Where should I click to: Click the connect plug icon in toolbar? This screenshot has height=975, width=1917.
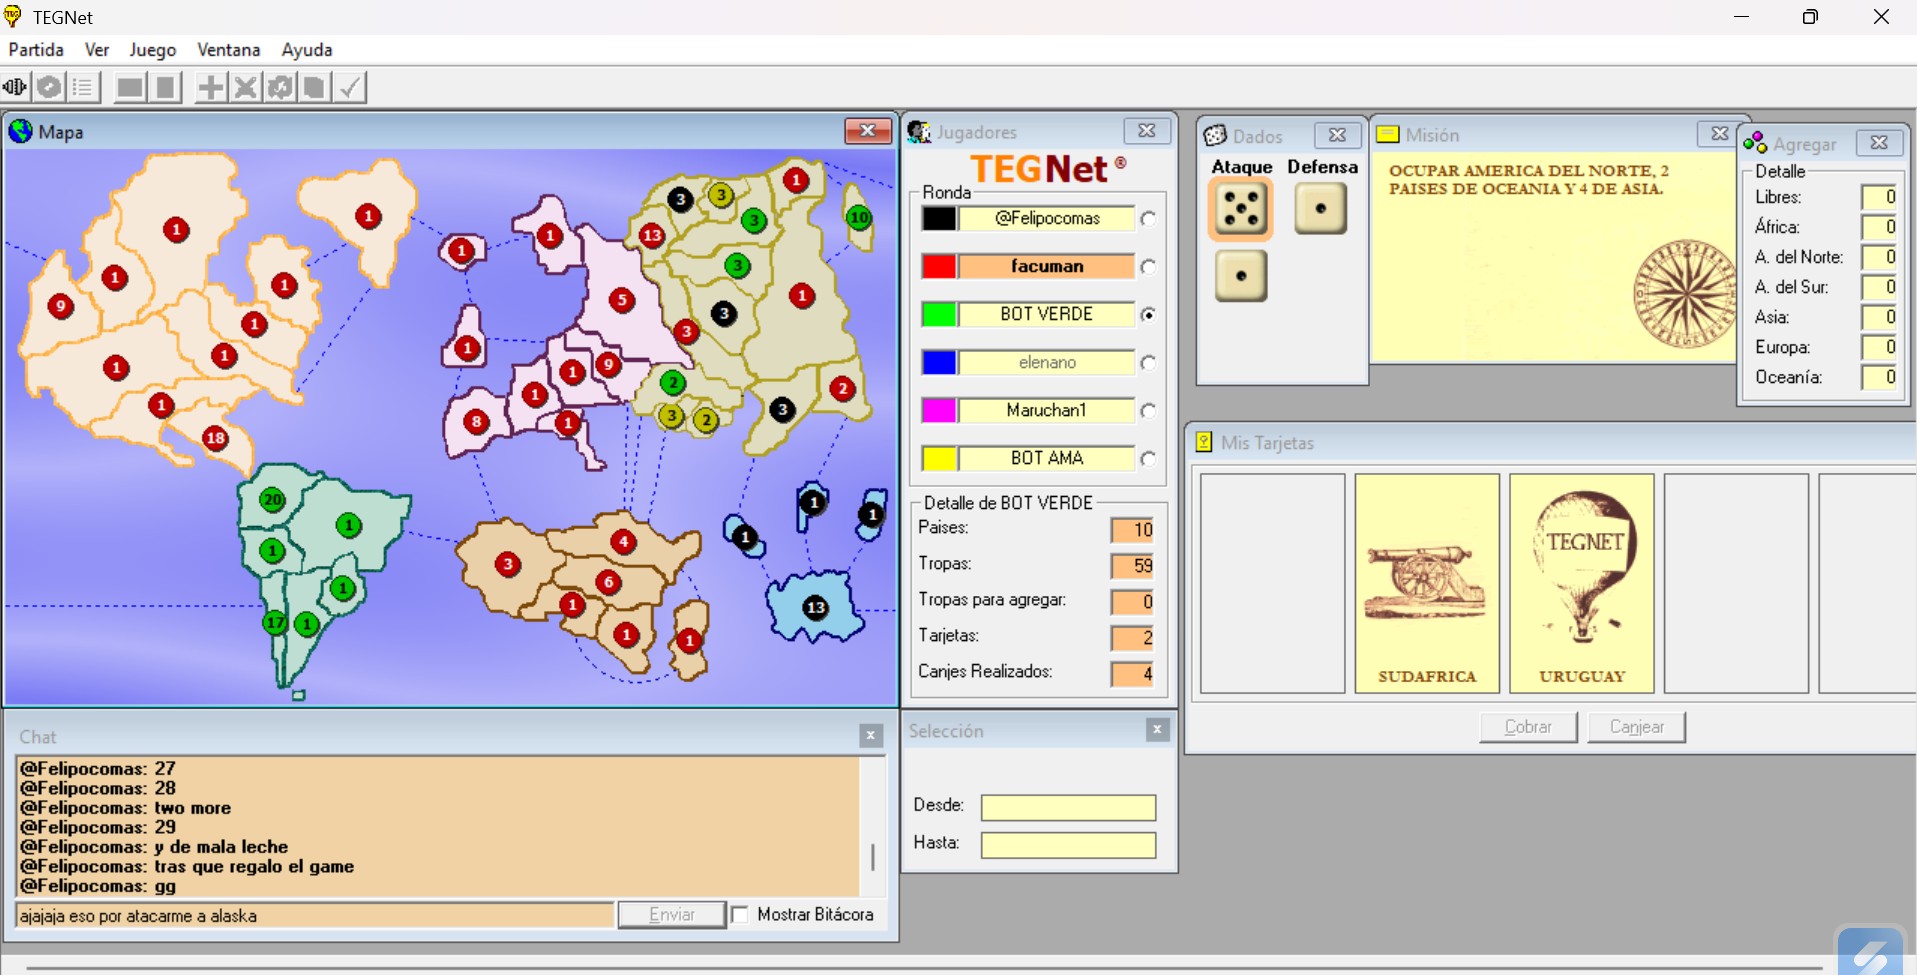click(15, 88)
